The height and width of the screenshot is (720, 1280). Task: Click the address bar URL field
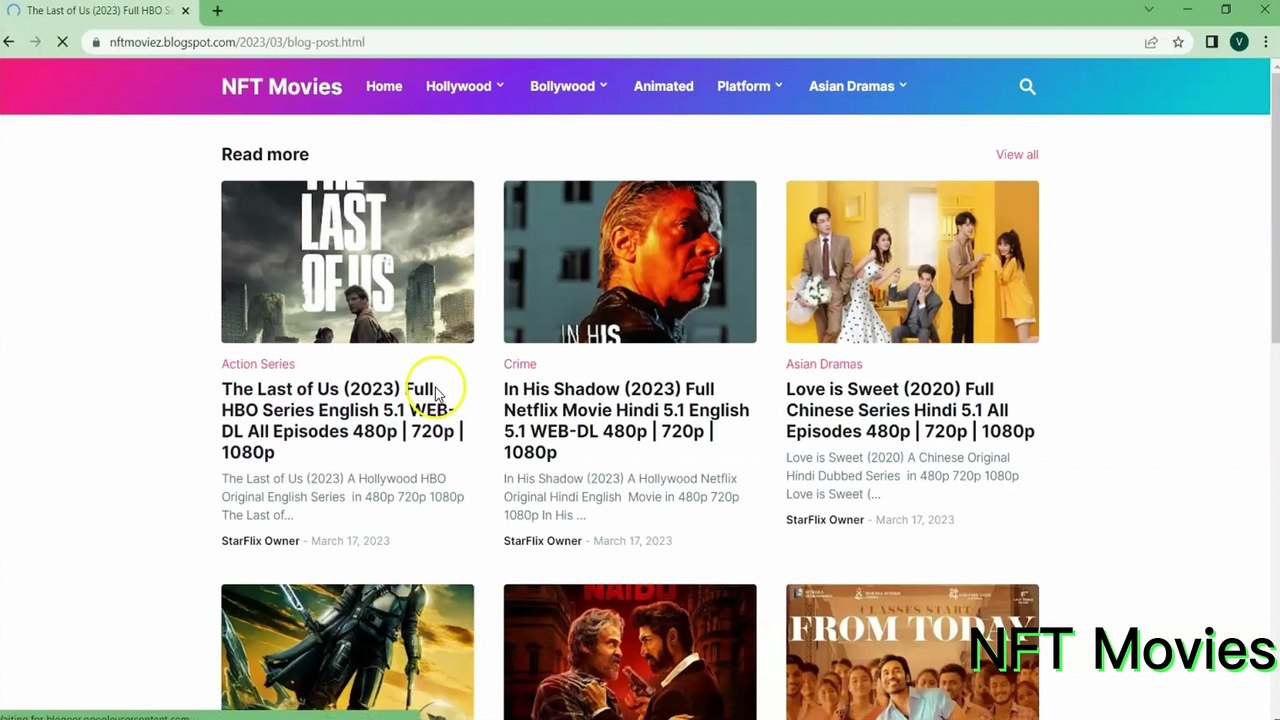point(610,42)
